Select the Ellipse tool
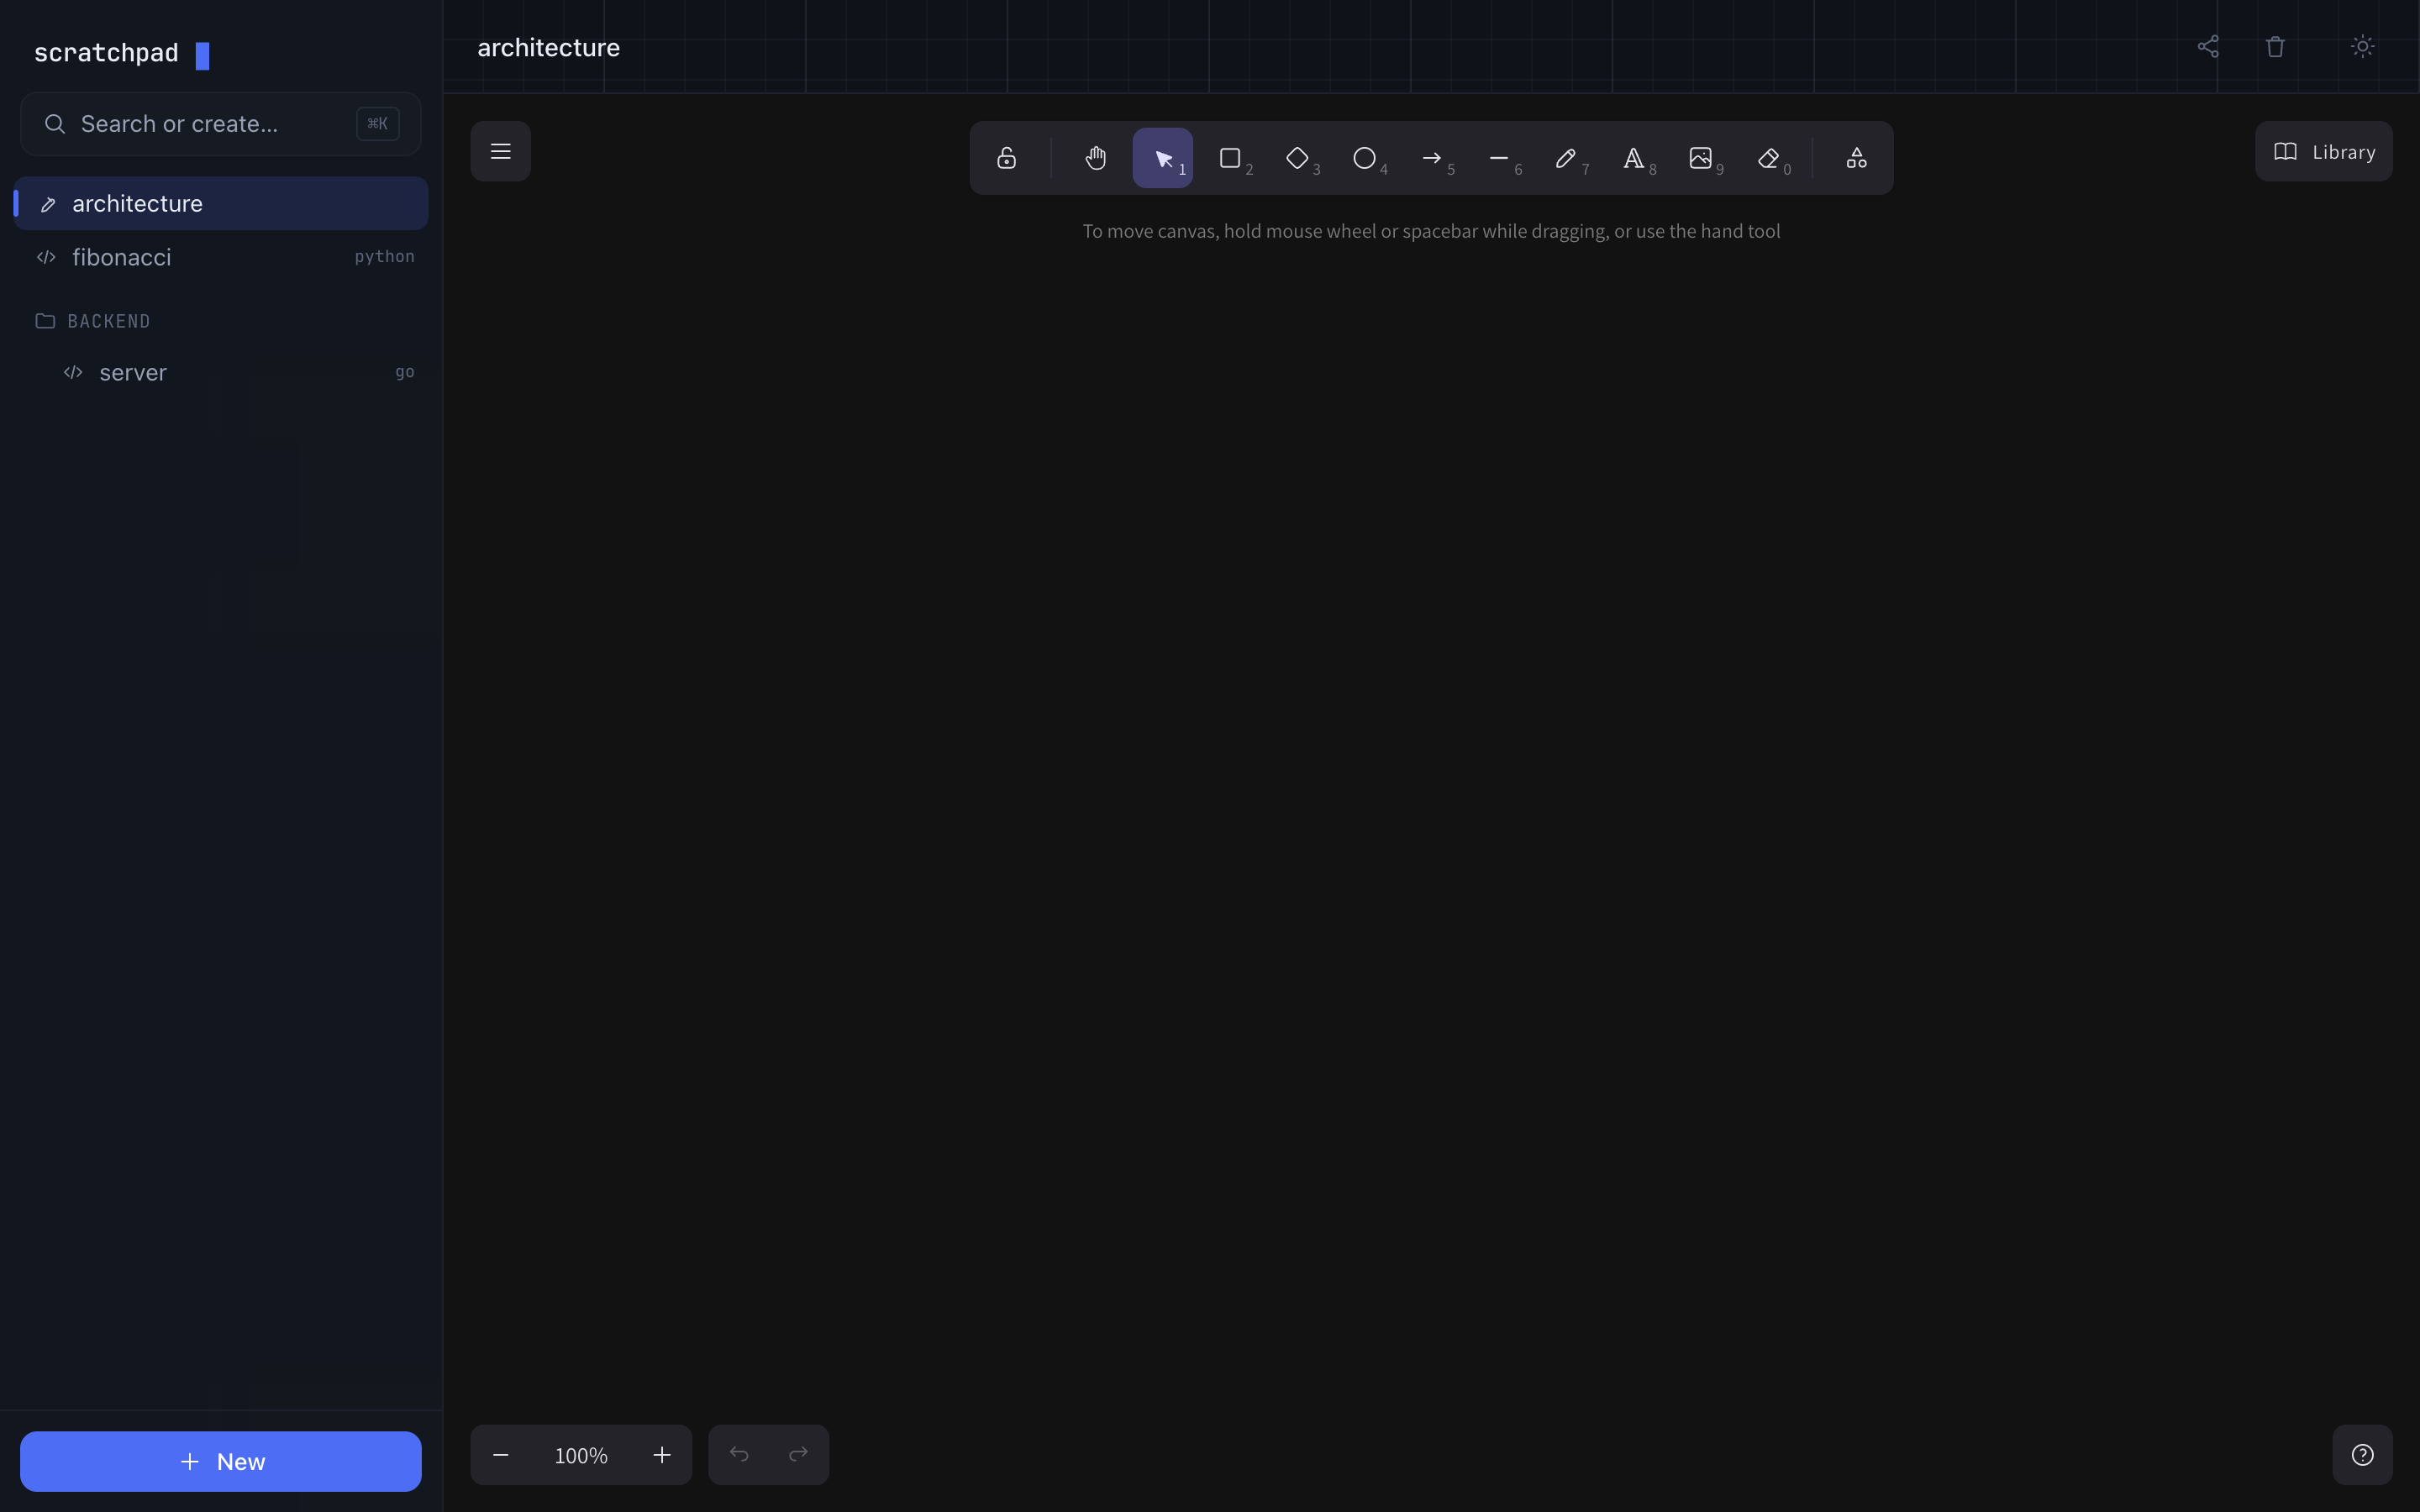 pyautogui.click(x=1364, y=158)
